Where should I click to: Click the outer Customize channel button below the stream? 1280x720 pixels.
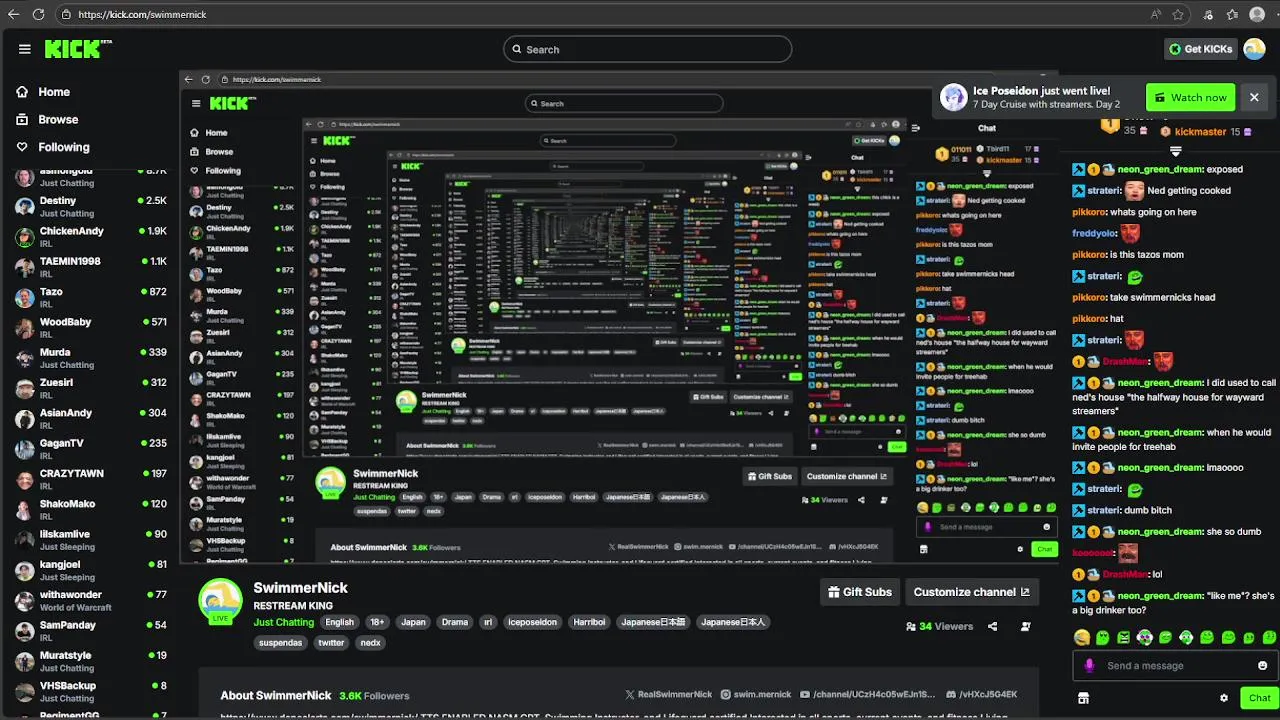coord(971,592)
